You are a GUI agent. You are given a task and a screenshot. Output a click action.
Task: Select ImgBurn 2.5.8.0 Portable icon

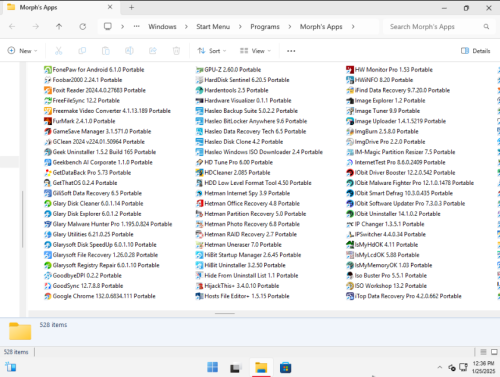tap(350, 131)
